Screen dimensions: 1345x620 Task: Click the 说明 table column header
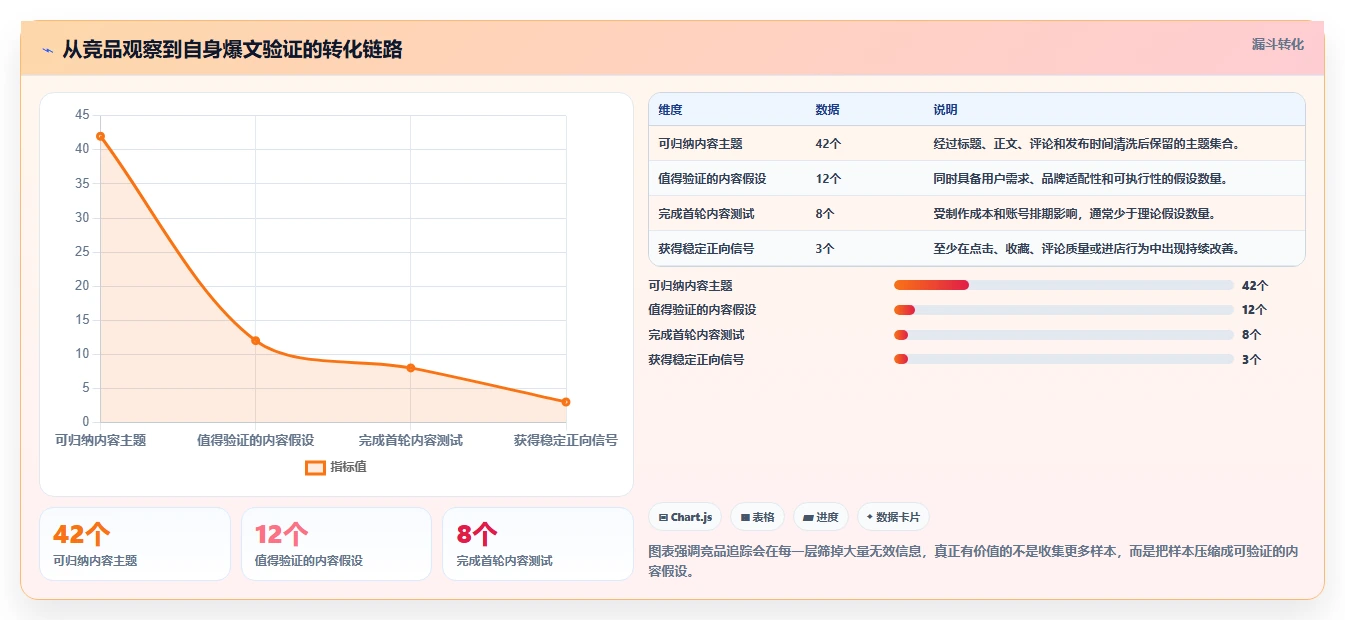coord(945,110)
